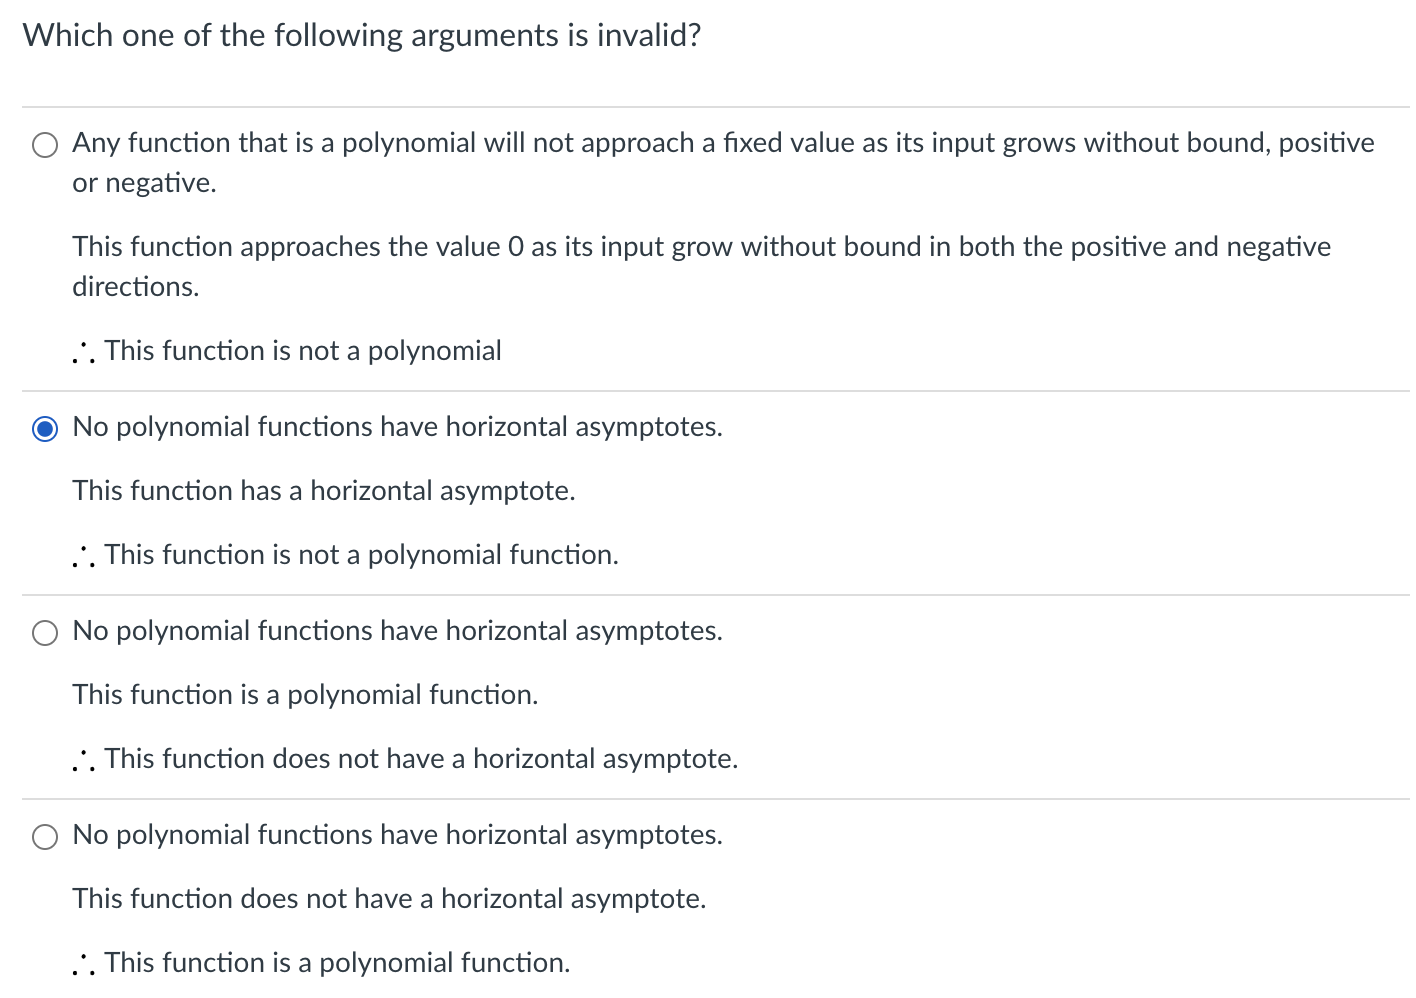
Task: Select answer concluding 'does not have a horizontal asymptote'
Action: point(420,759)
